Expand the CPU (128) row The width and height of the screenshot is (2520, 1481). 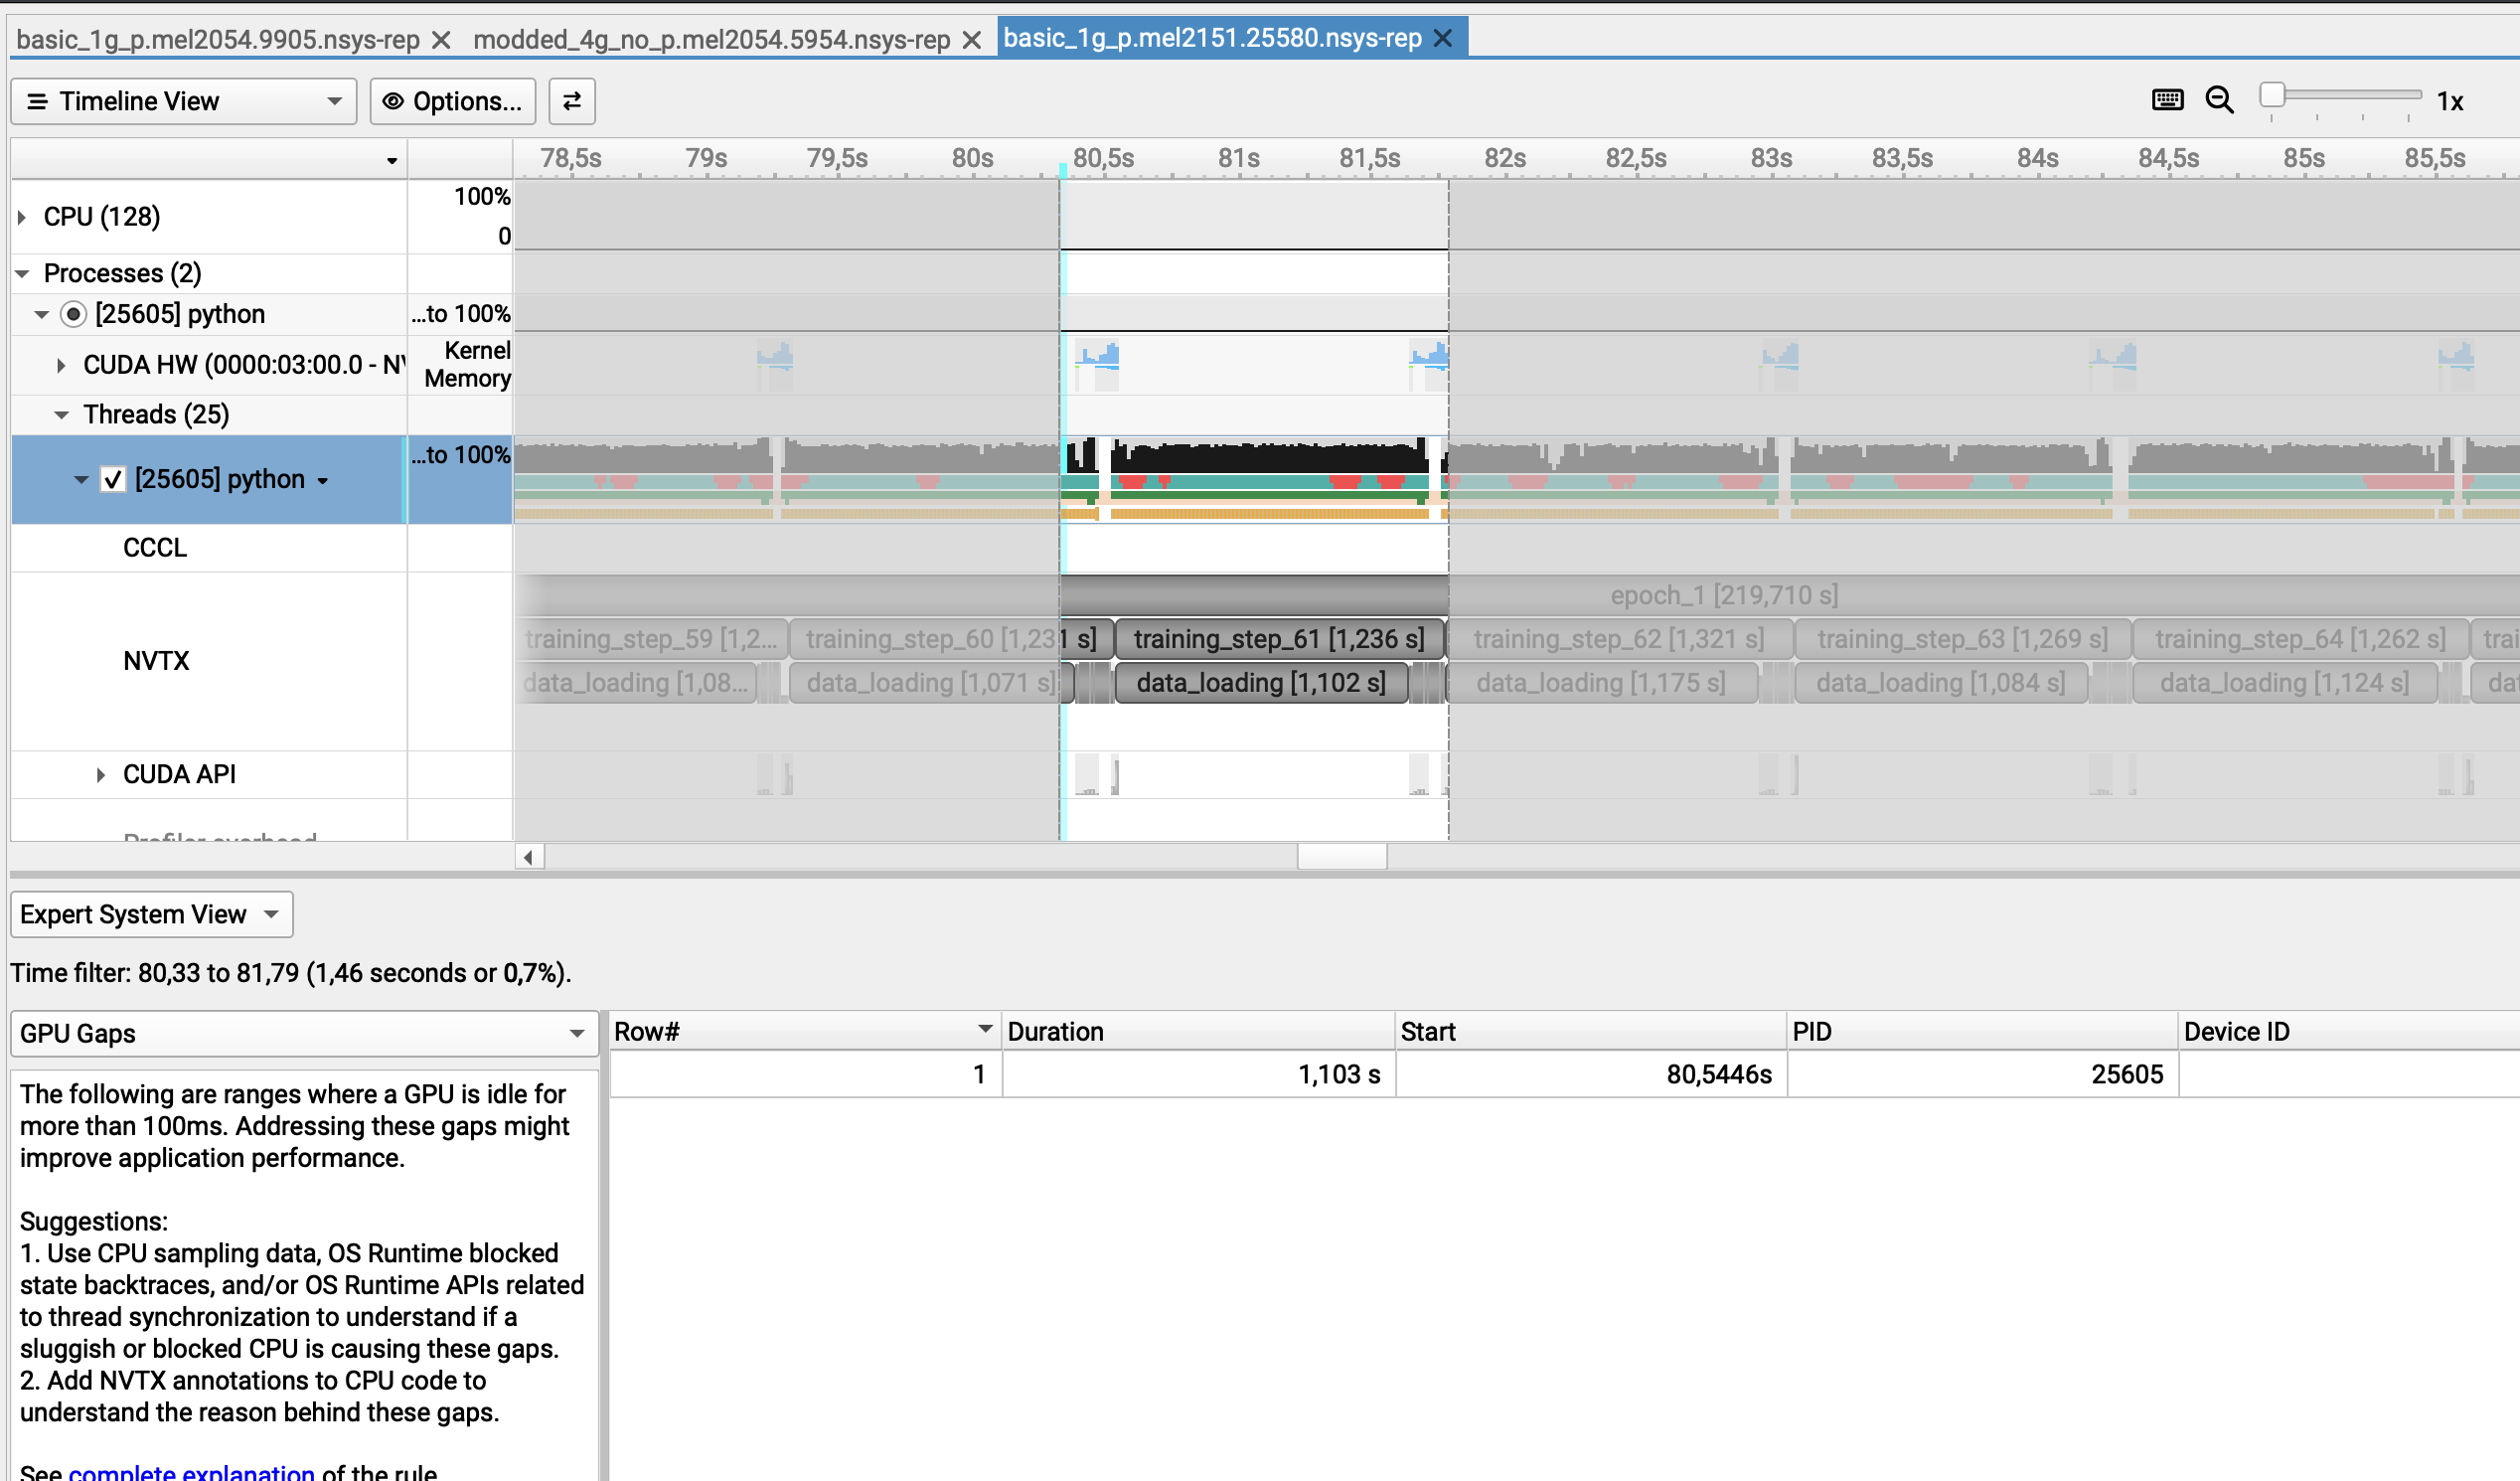pos(22,217)
